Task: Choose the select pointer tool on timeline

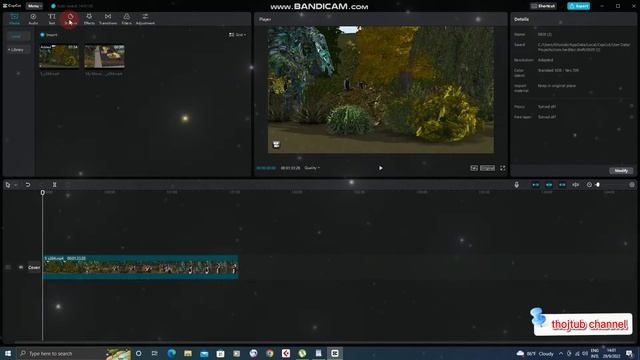Action: (x=8, y=185)
